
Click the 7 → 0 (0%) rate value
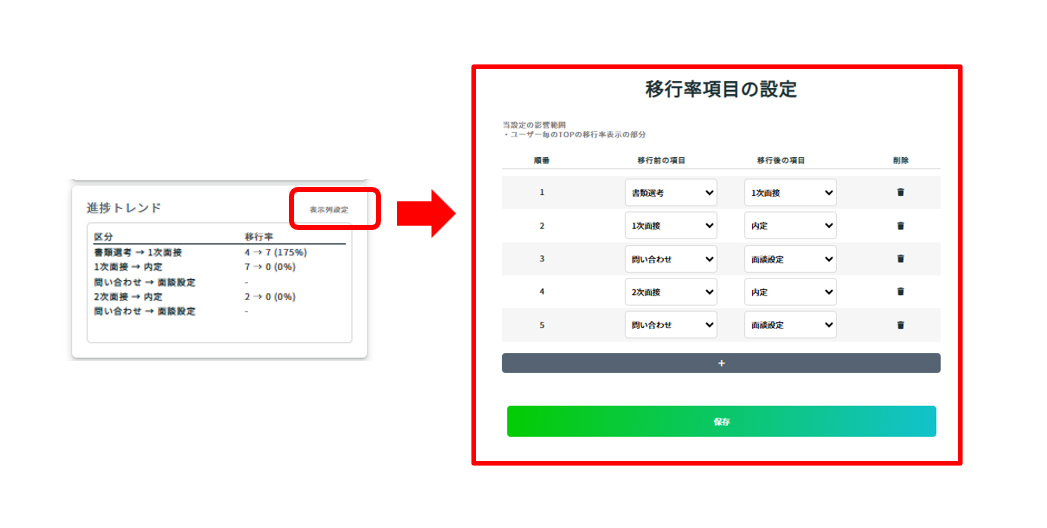pos(270,267)
